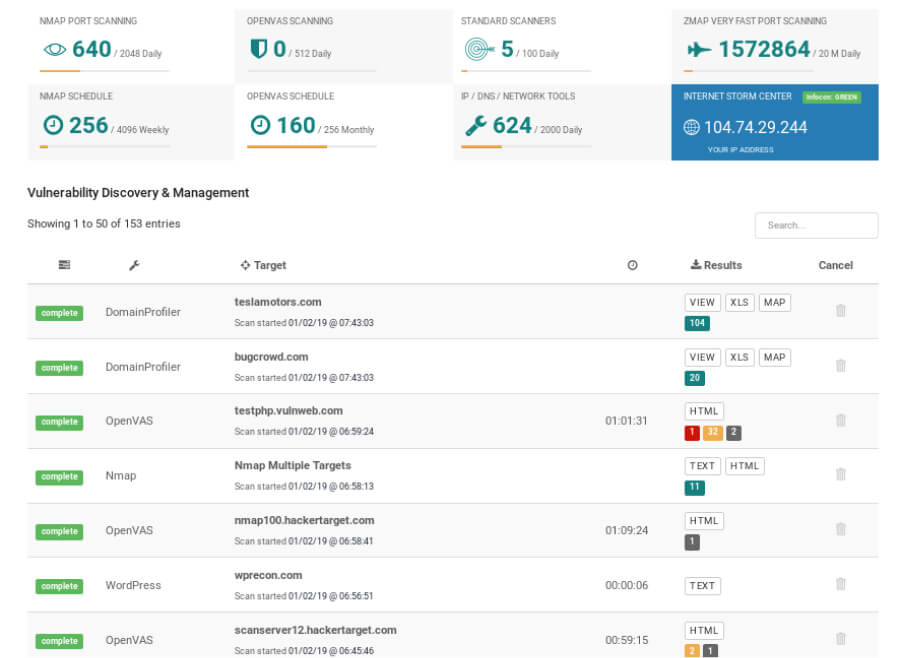
Task: Click the globe icon beside the IP address
Action: tap(691, 127)
